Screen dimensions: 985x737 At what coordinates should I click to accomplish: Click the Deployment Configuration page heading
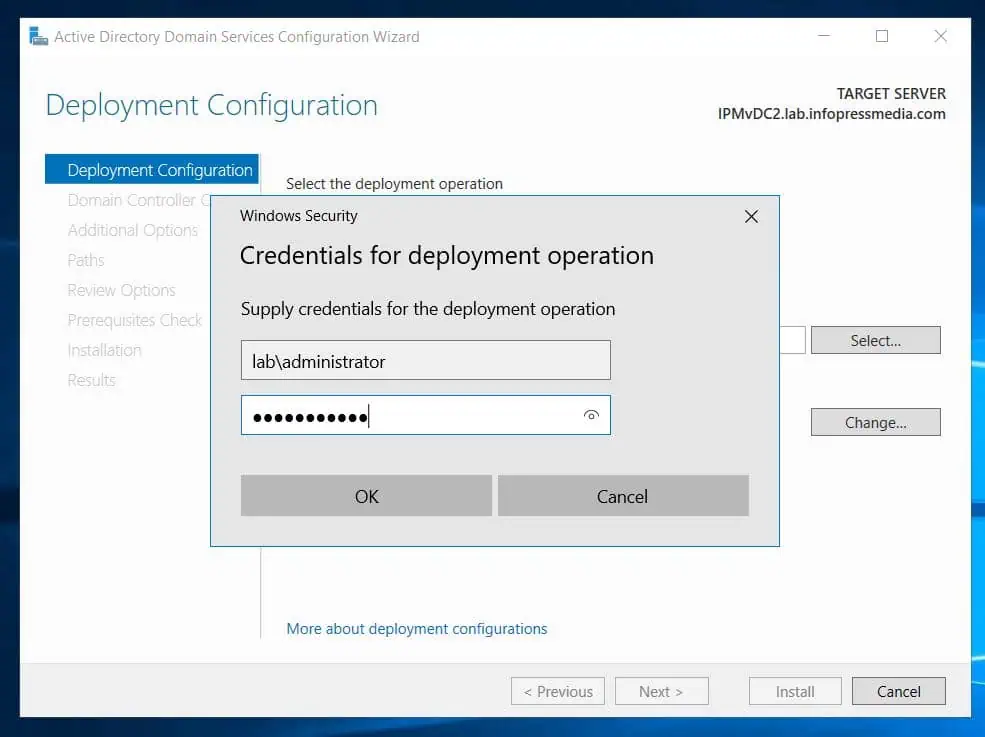coord(212,105)
